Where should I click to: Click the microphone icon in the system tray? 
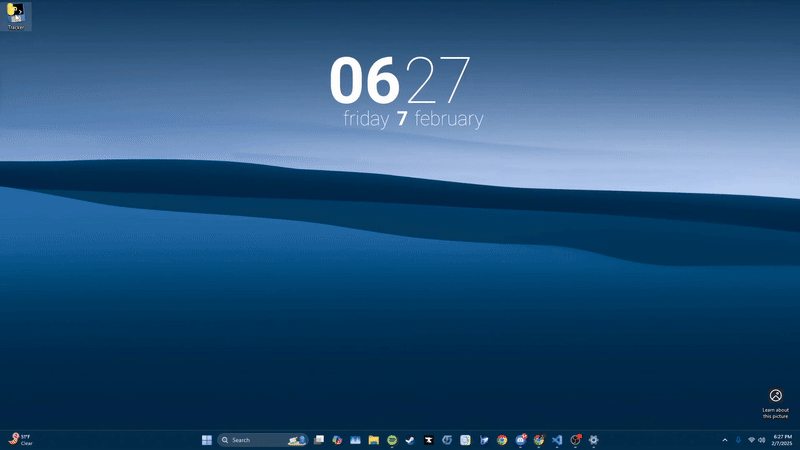pos(738,440)
